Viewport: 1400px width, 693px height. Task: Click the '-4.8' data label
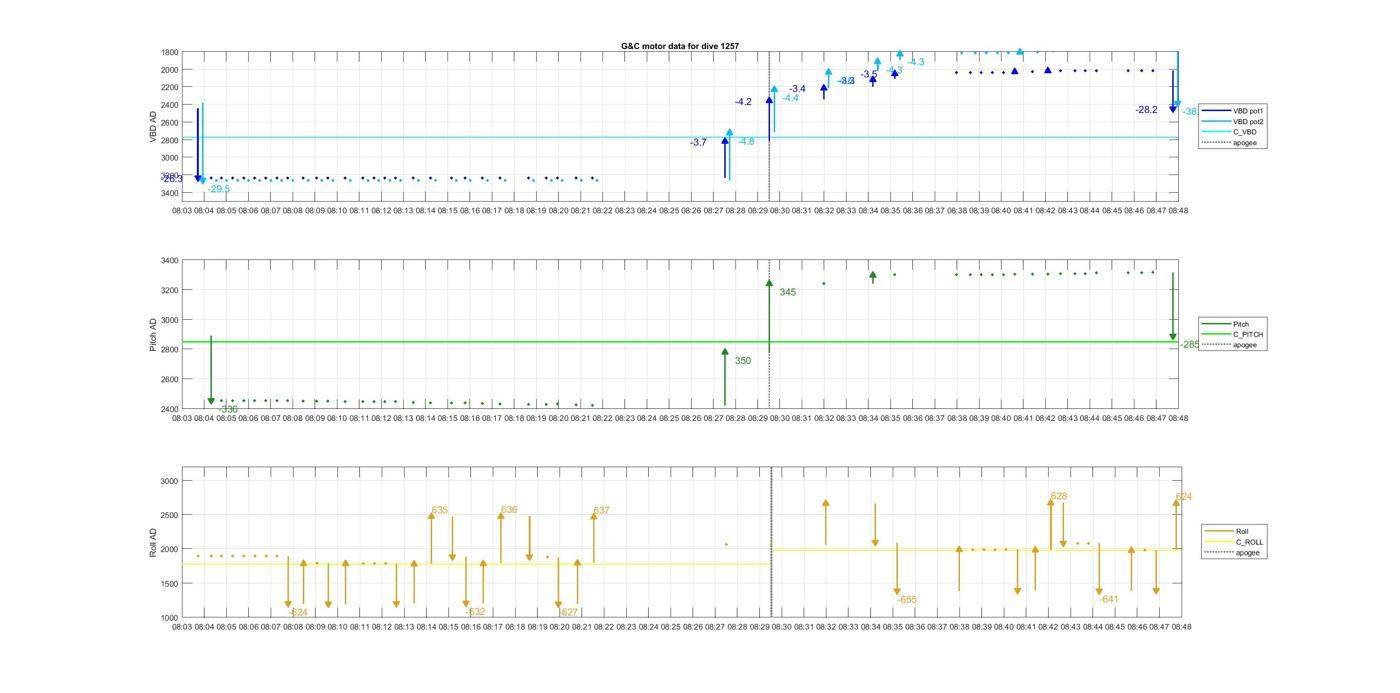746,142
